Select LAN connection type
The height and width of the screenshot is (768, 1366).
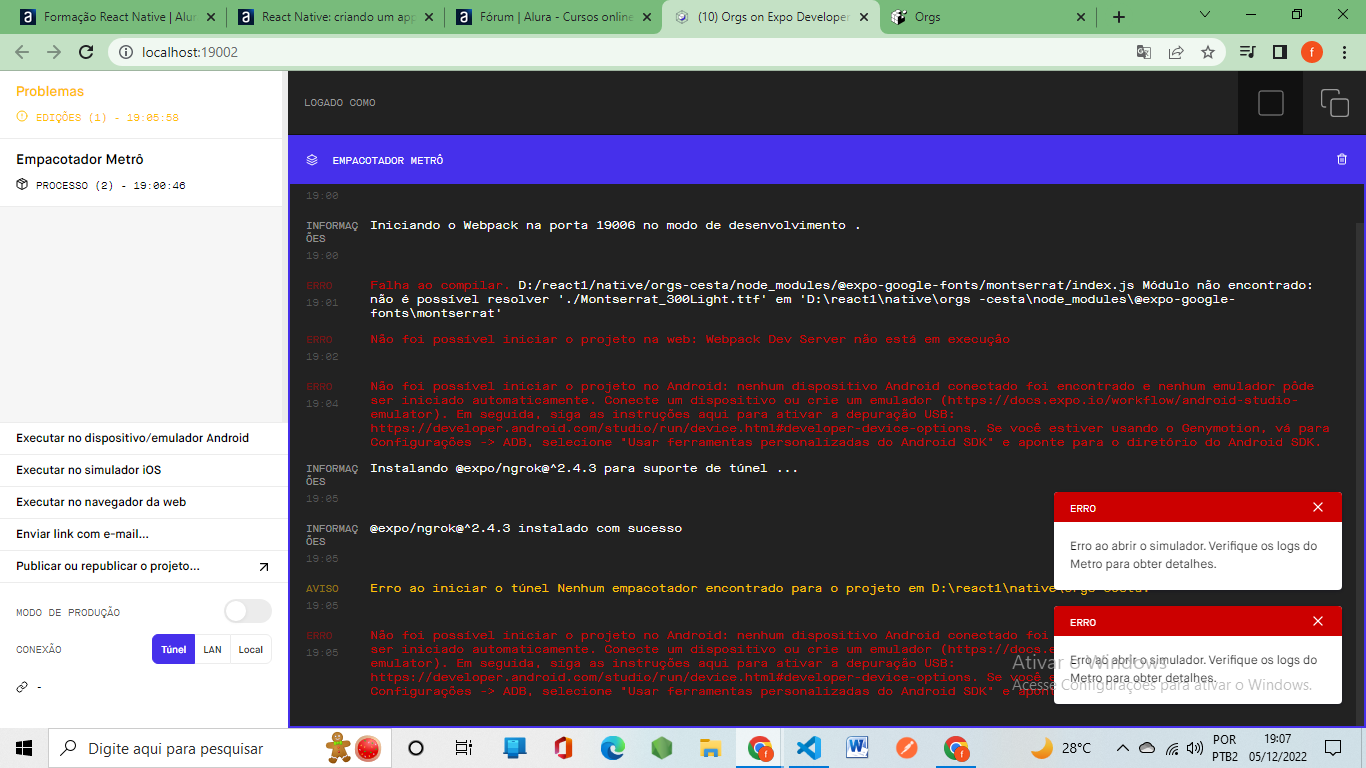212,649
